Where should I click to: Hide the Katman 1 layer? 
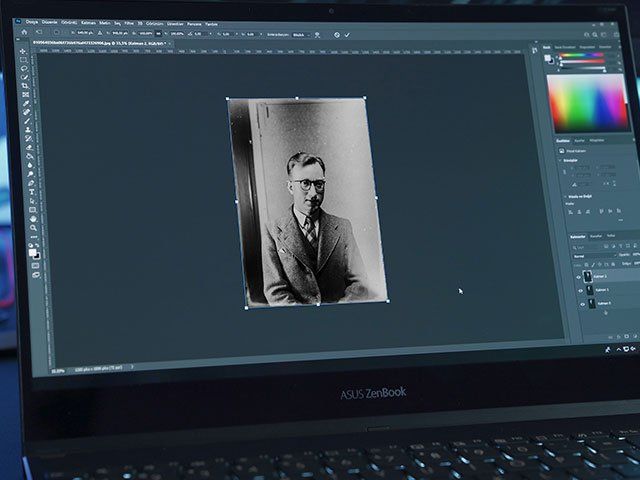pos(580,291)
